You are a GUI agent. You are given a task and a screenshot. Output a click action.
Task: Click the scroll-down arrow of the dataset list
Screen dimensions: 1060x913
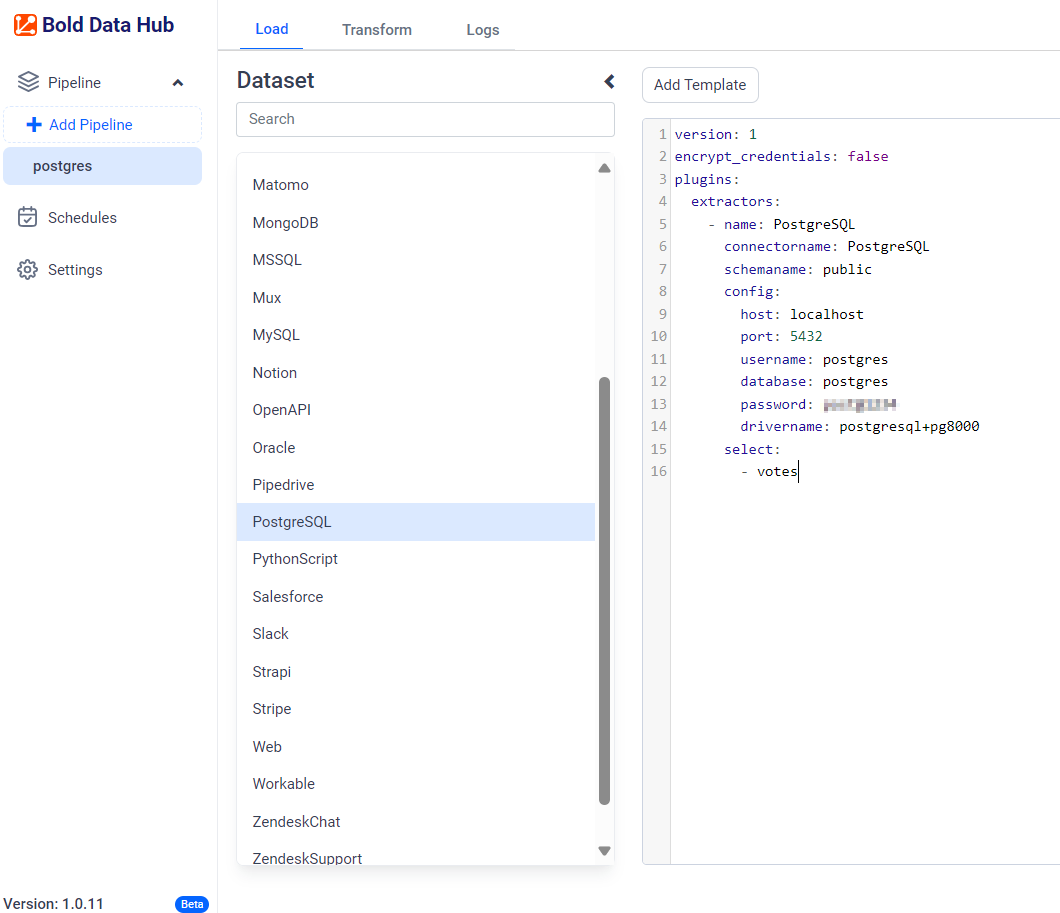point(604,850)
